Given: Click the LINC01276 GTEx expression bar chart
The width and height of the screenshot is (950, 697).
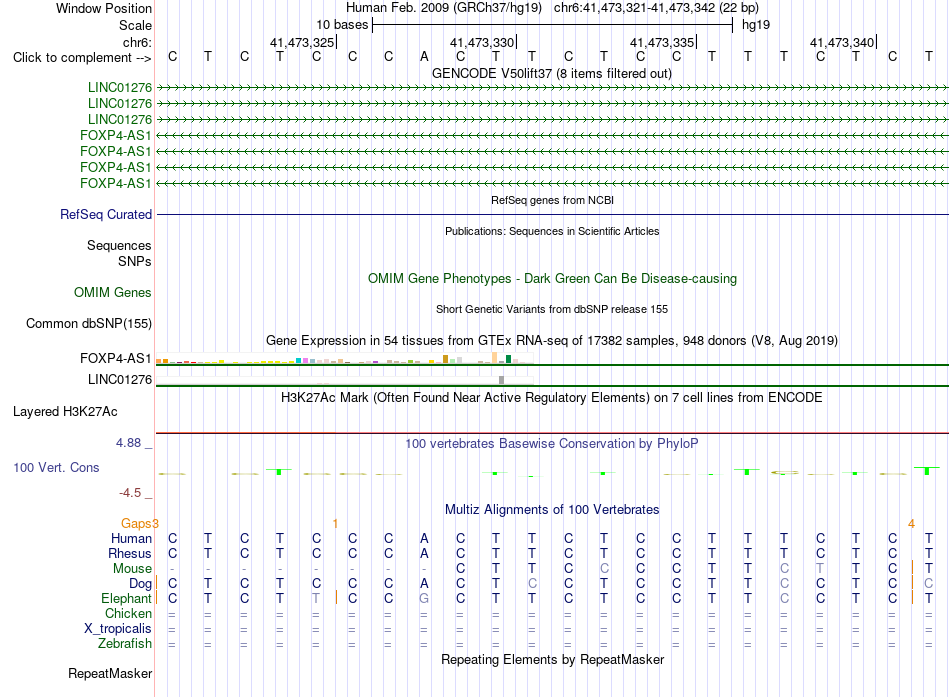Looking at the screenshot, I should pyautogui.click(x=344, y=380).
